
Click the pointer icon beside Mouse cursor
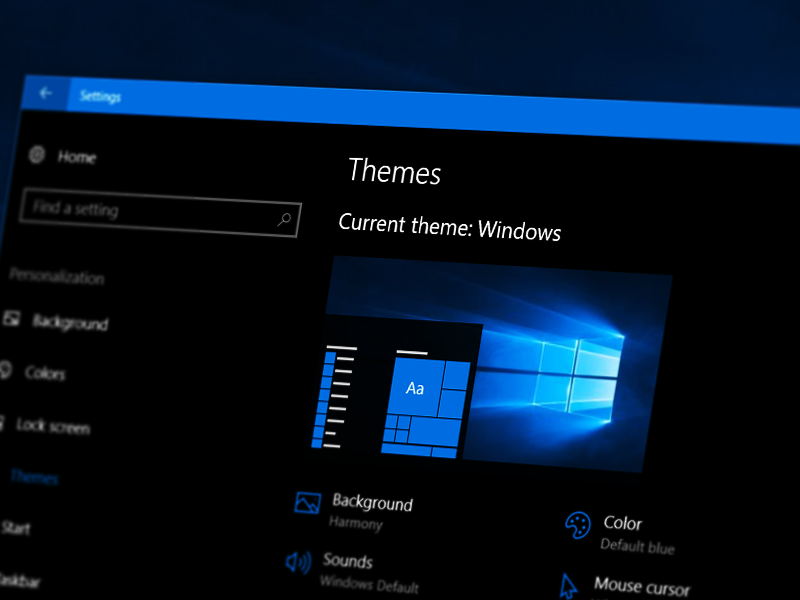[569, 584]
